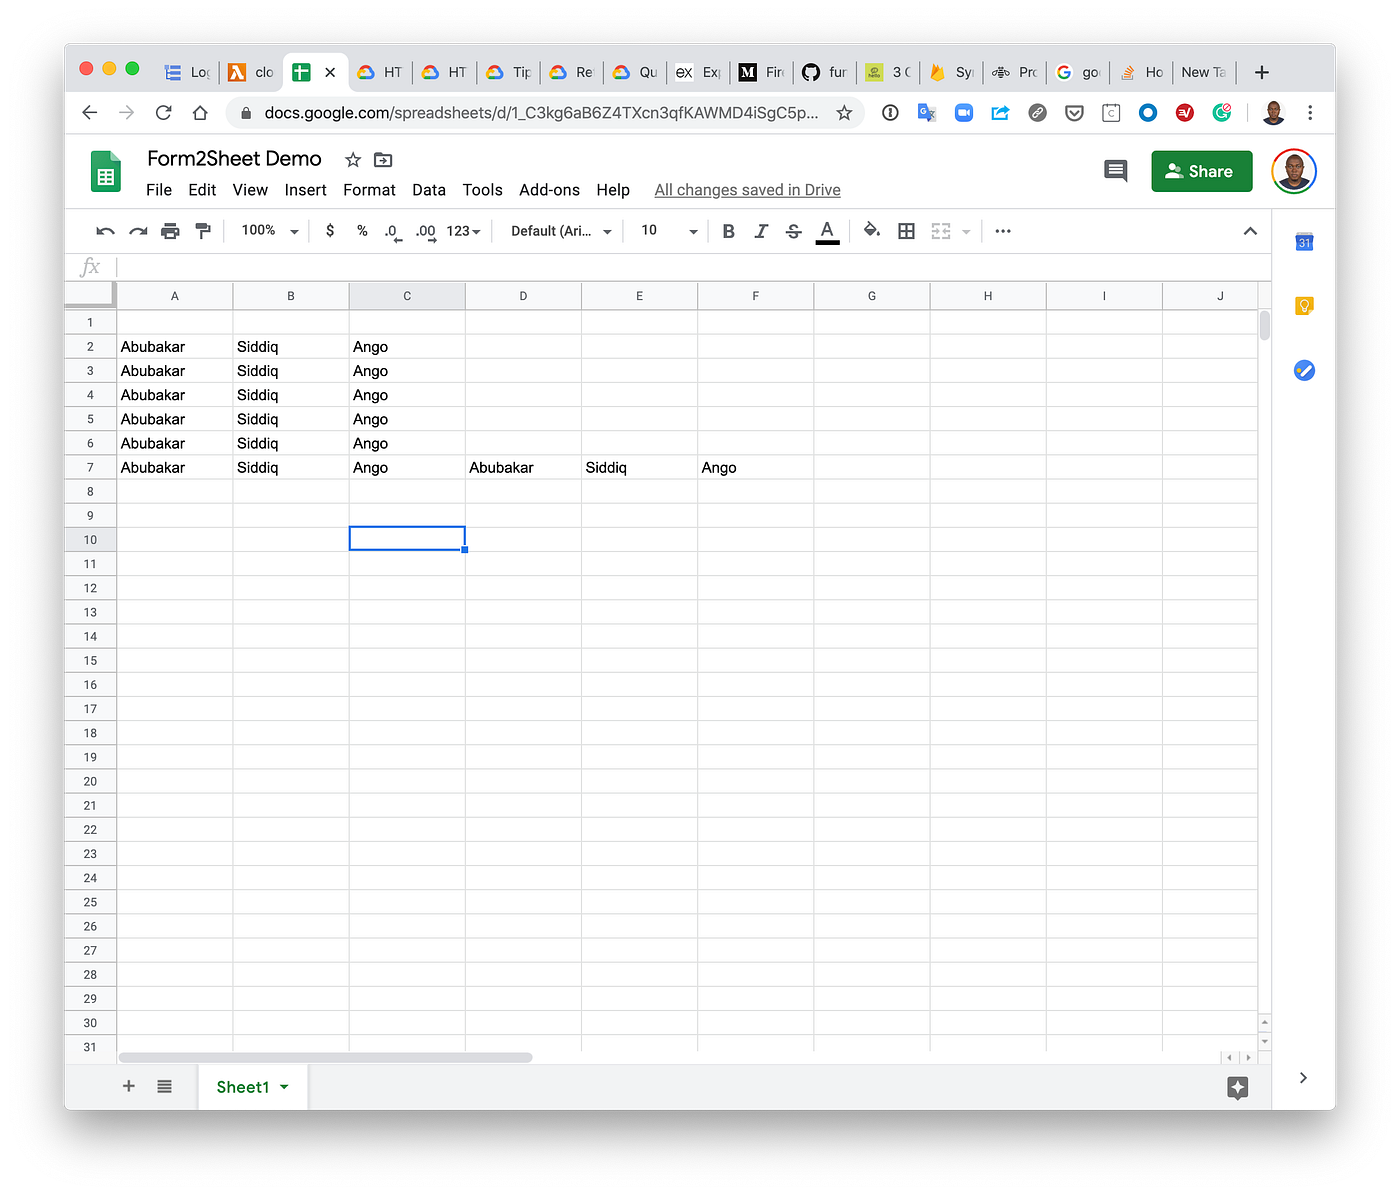Apply currency format with dollar sign icon
Viewport: 1400px width, 1195px height.
click(x=330, y=231)
